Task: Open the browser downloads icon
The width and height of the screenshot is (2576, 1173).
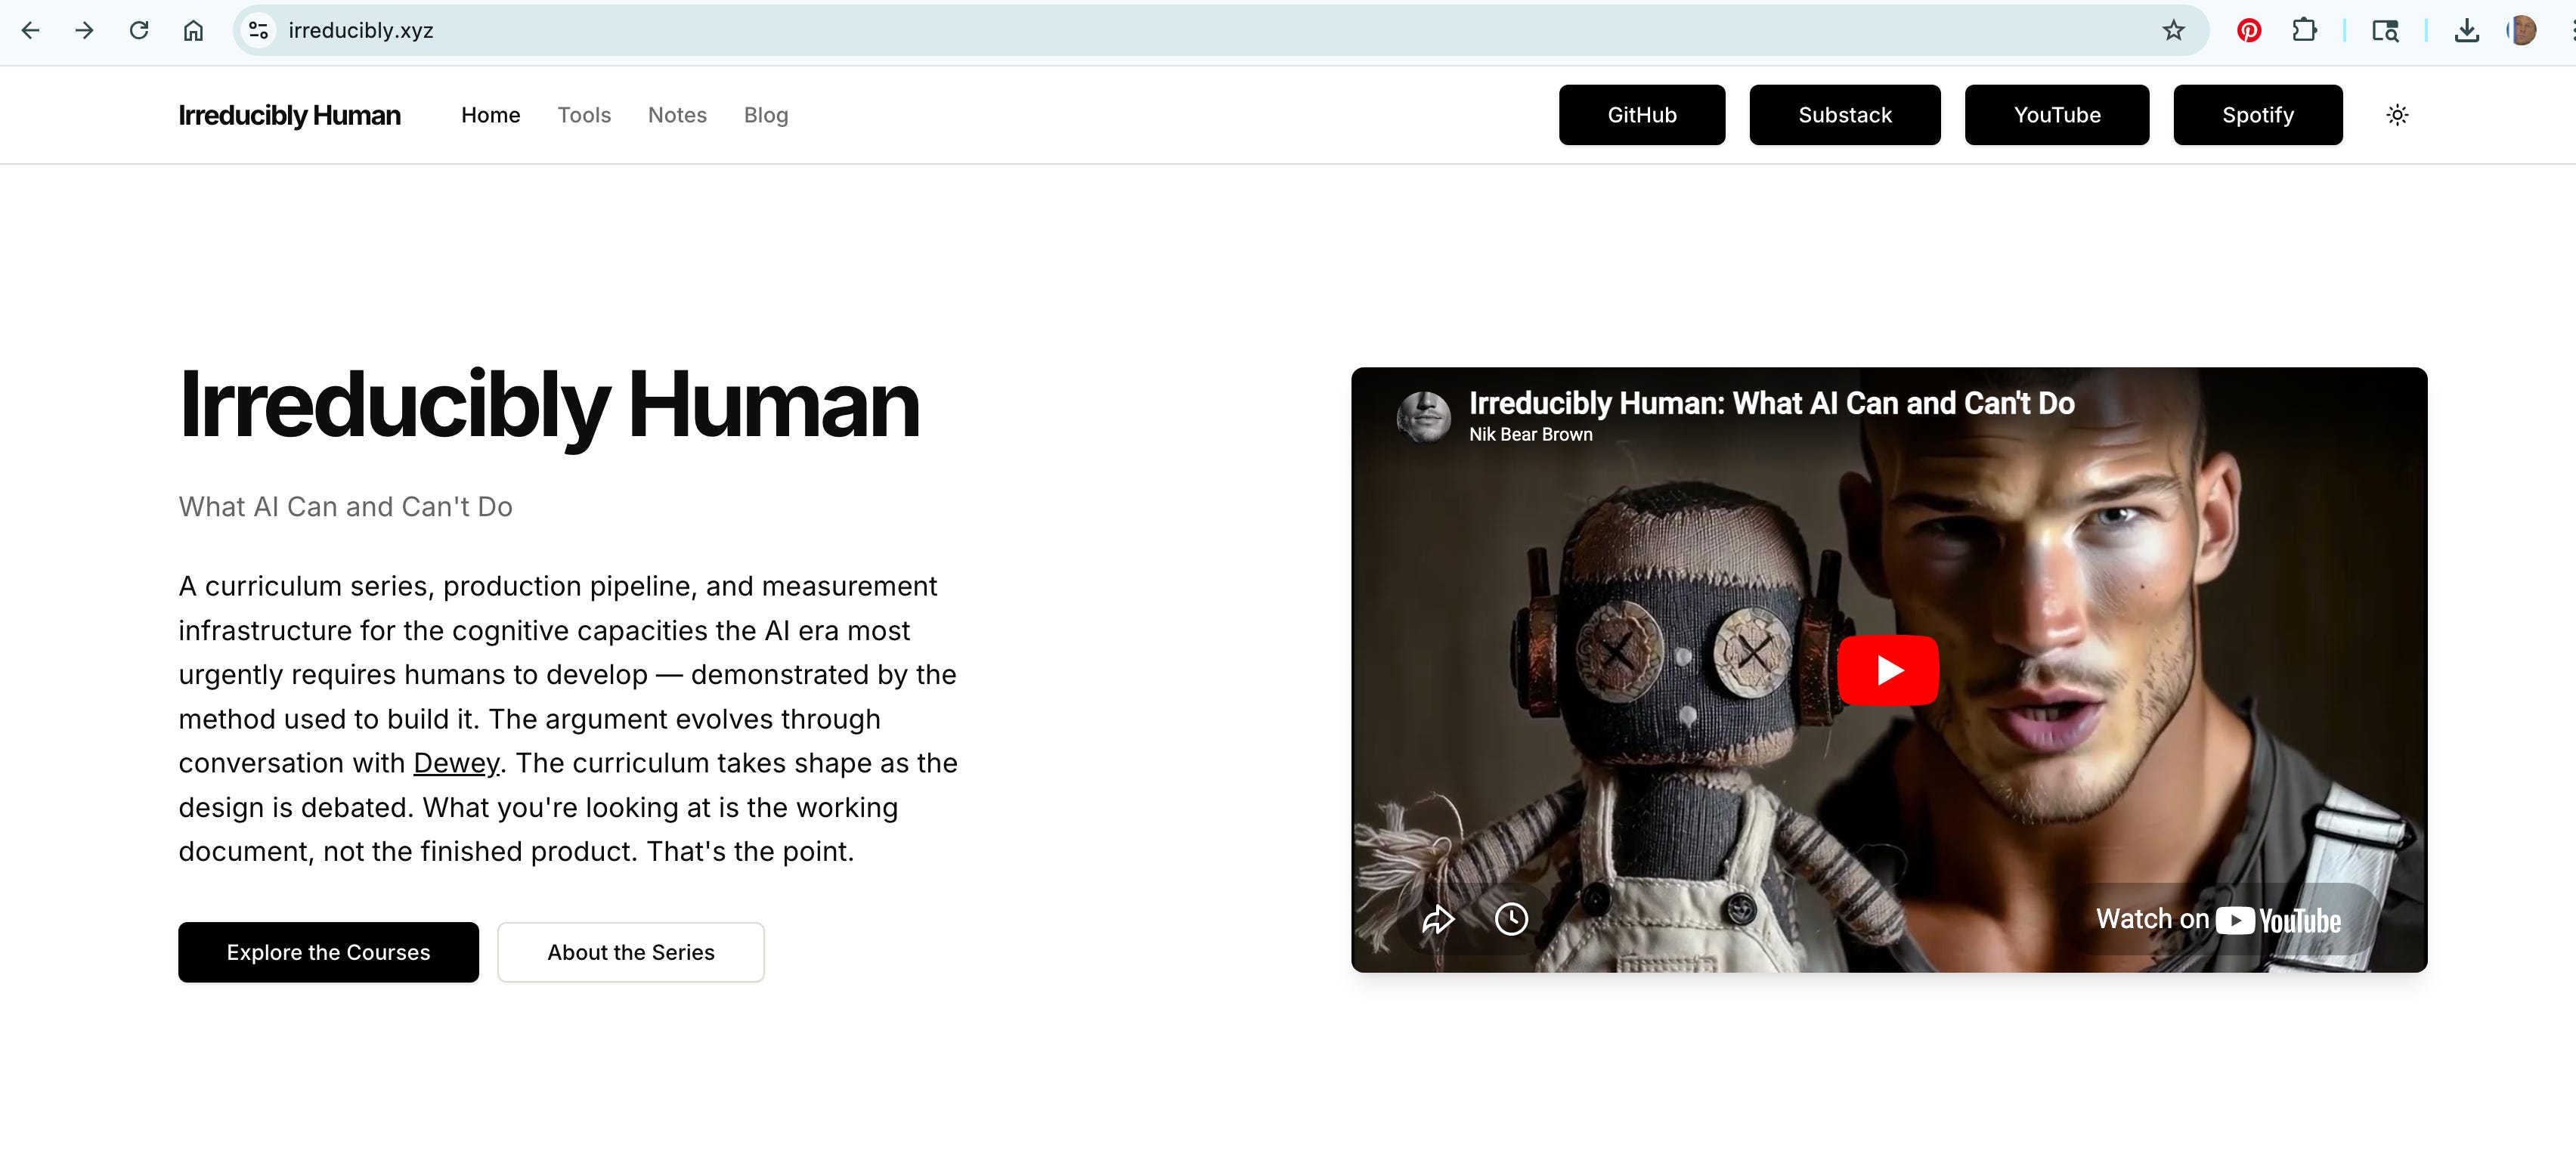Action: (2466, 30)
